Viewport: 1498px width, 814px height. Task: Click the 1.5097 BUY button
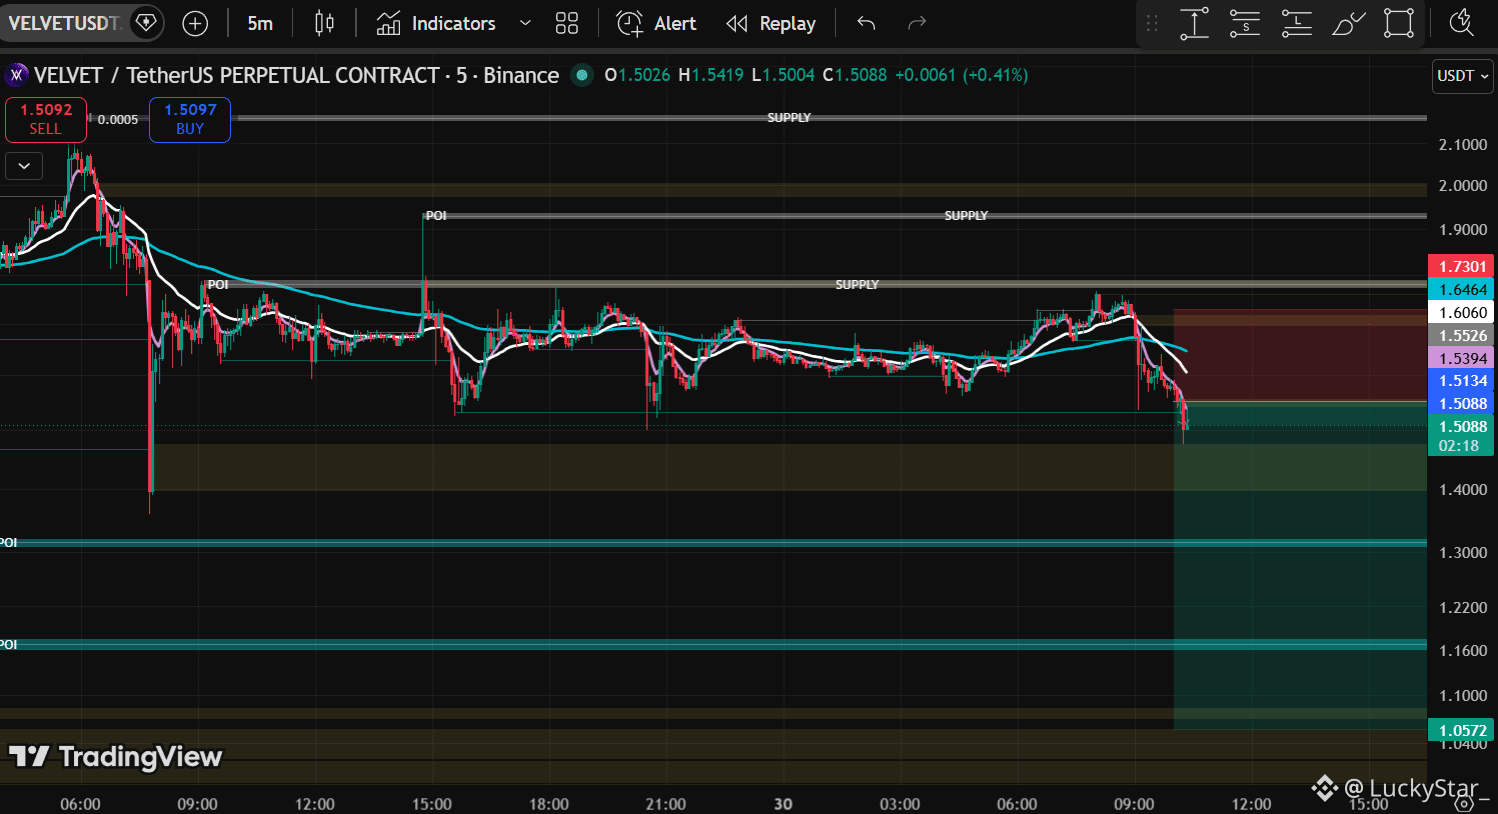point(190,119)
